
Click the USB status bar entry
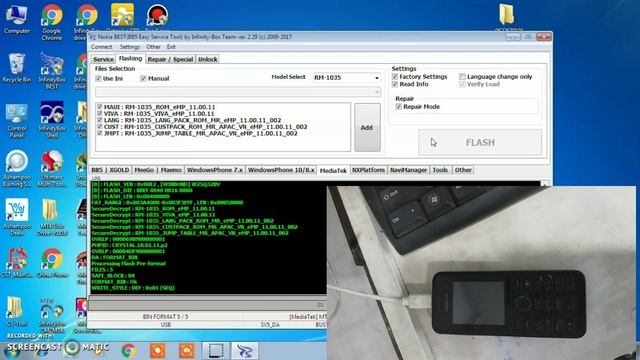point(166,325)
